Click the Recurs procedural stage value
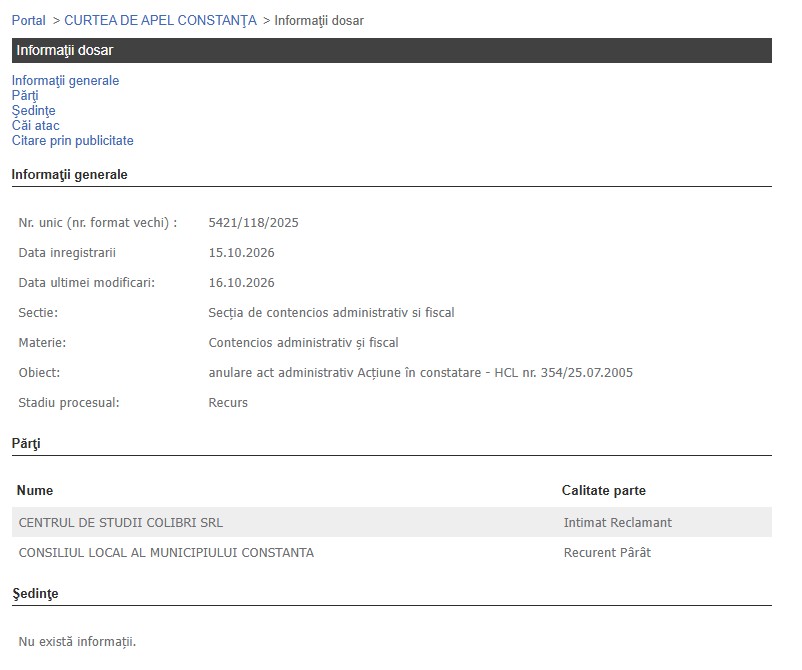 tap(228, 403)
